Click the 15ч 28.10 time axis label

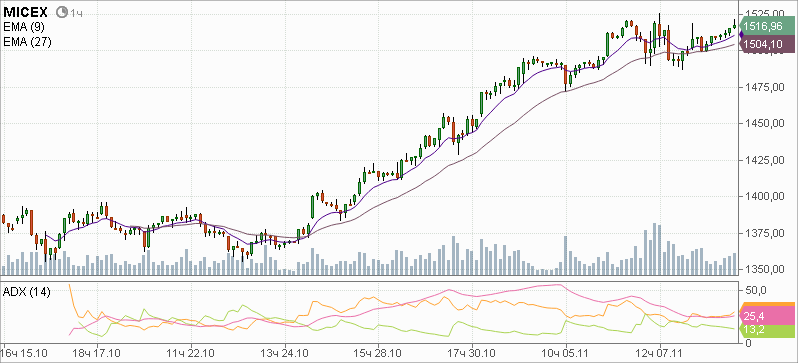(378, 353)
